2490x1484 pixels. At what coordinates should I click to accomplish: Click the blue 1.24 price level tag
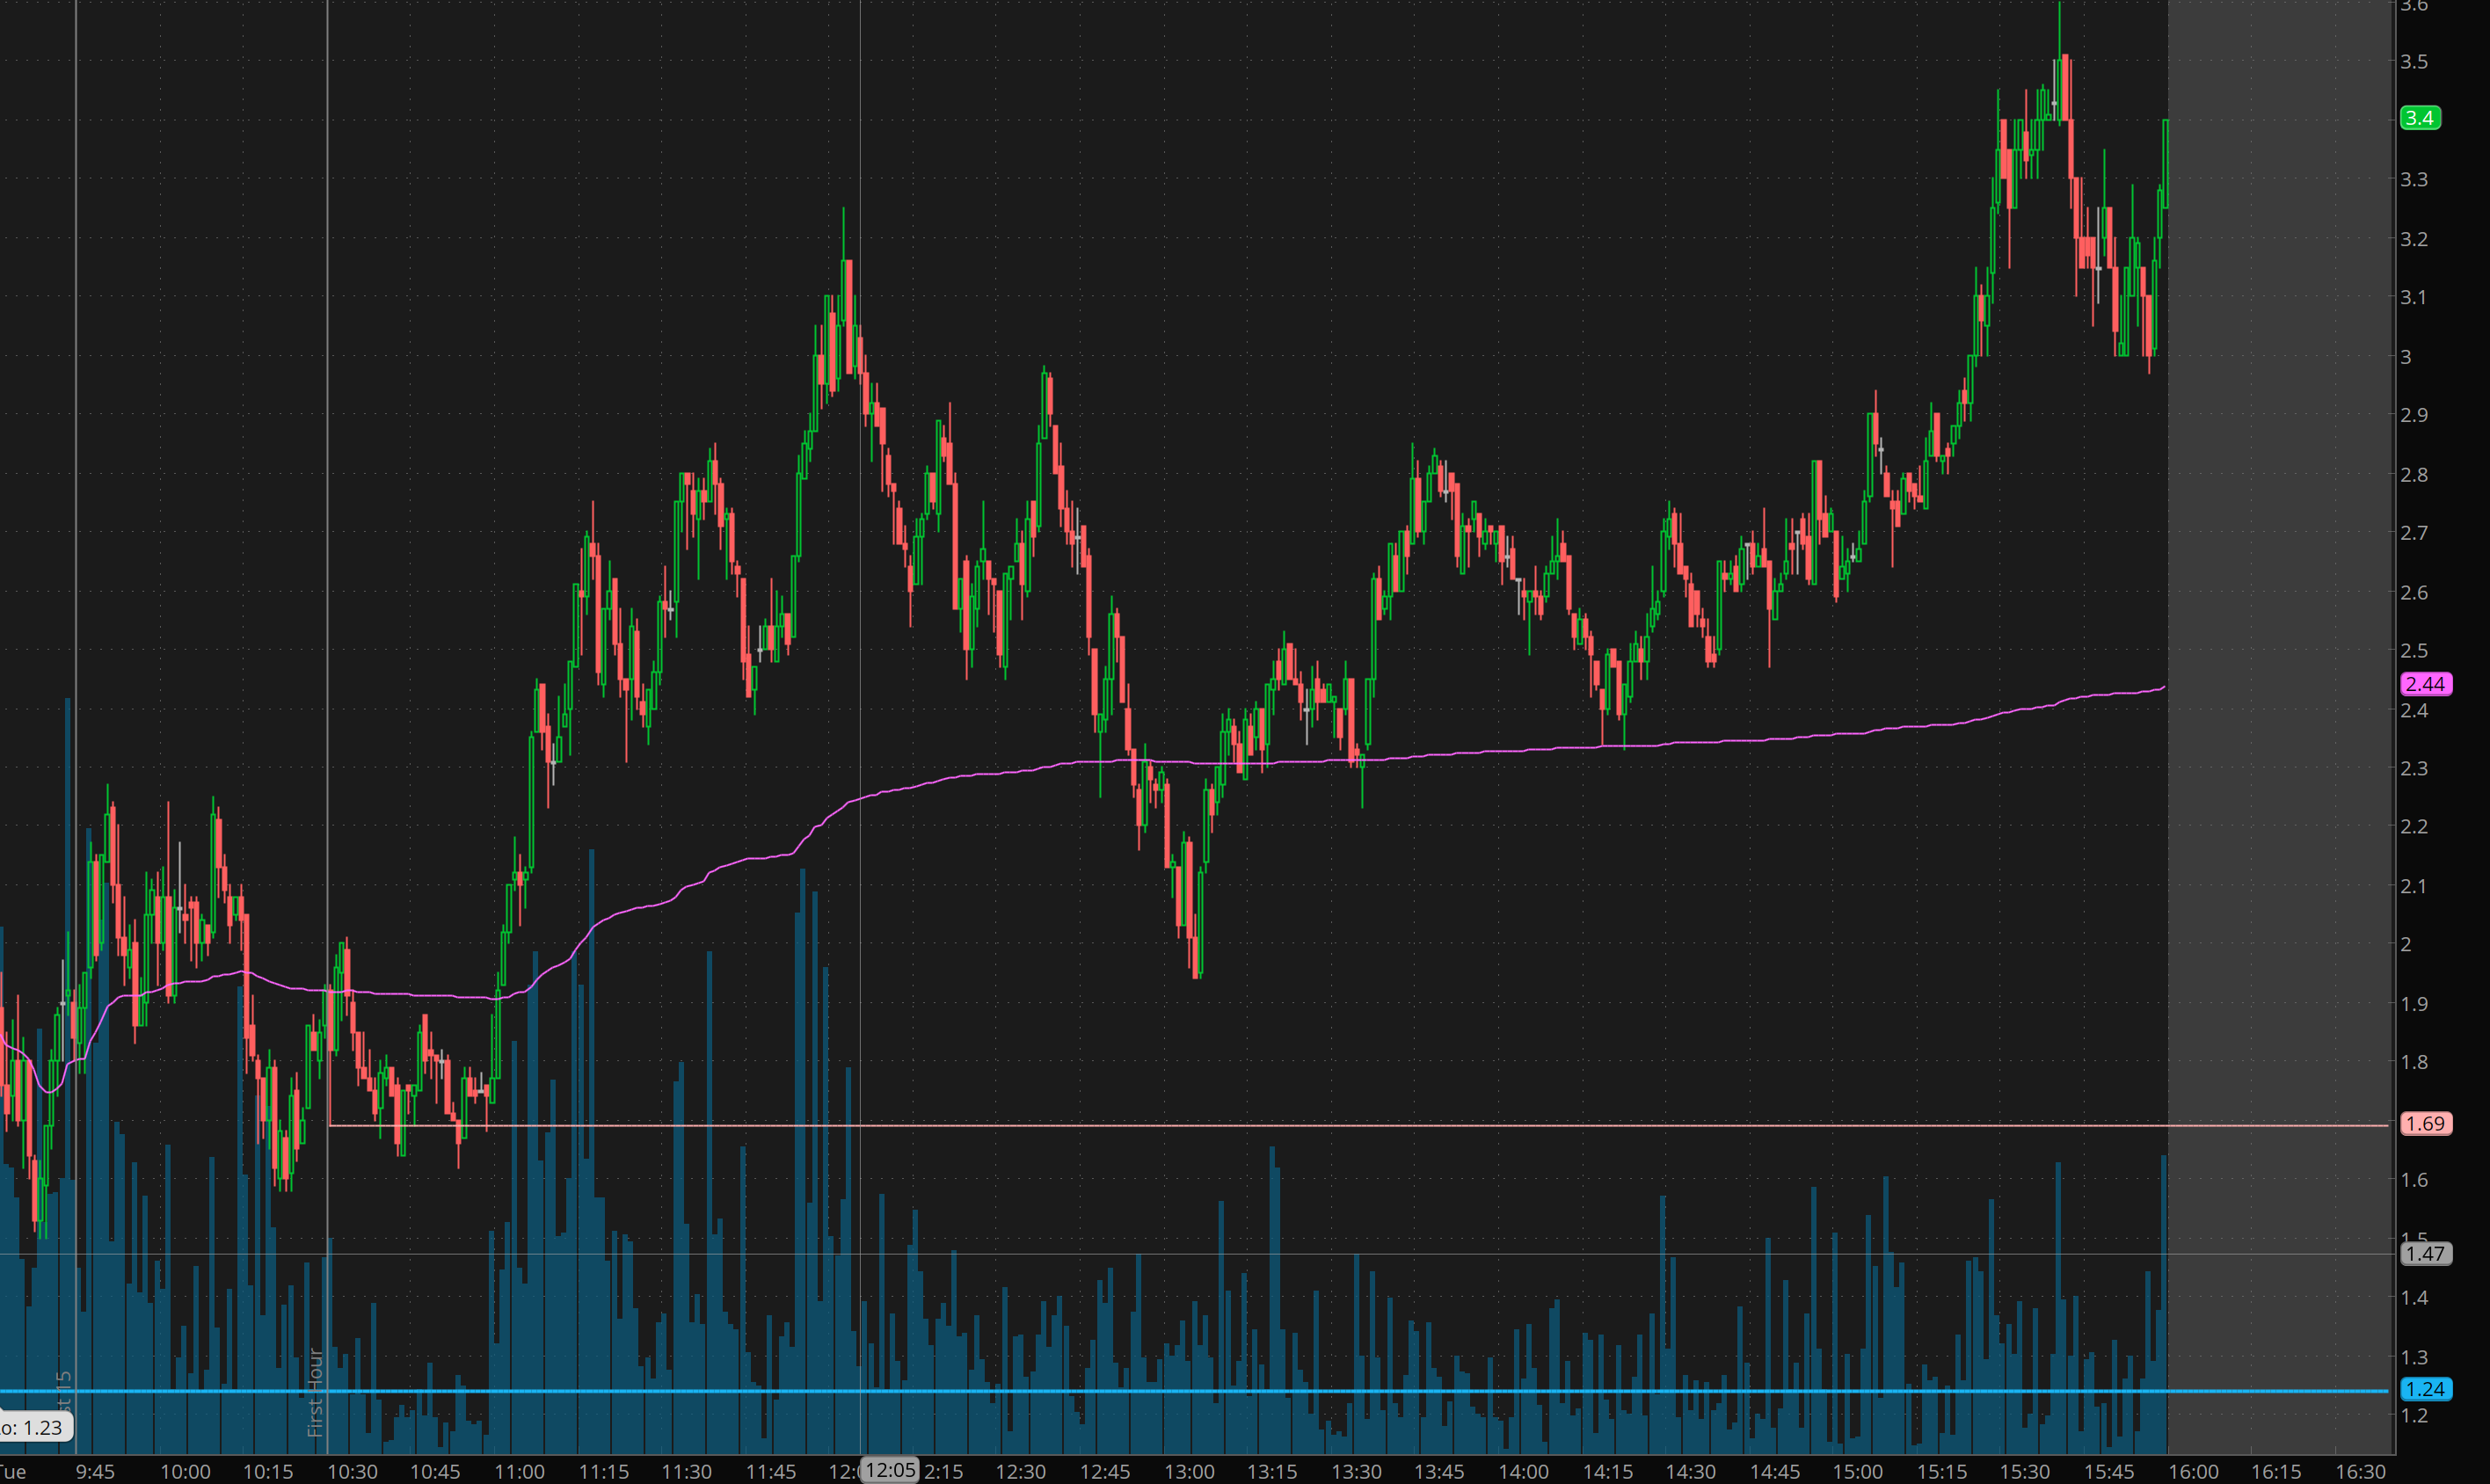coord(2425,1389)
